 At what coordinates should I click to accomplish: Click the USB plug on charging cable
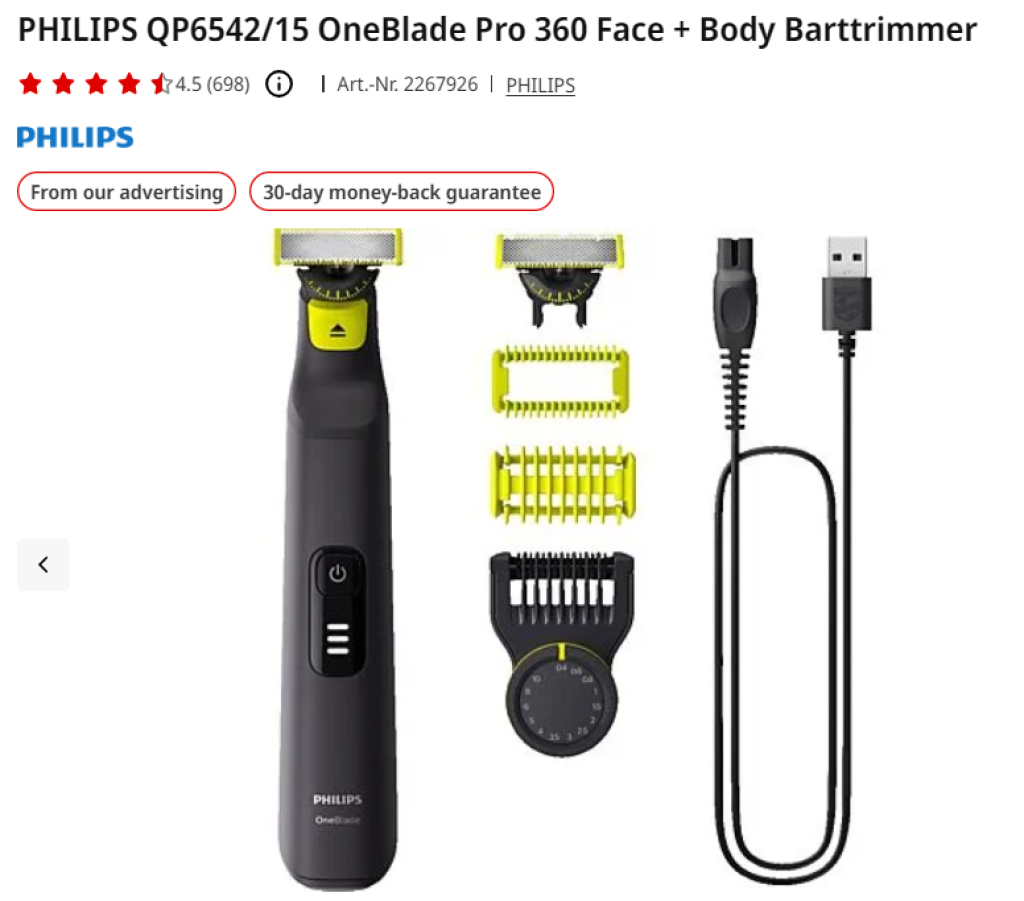[846, 283]
